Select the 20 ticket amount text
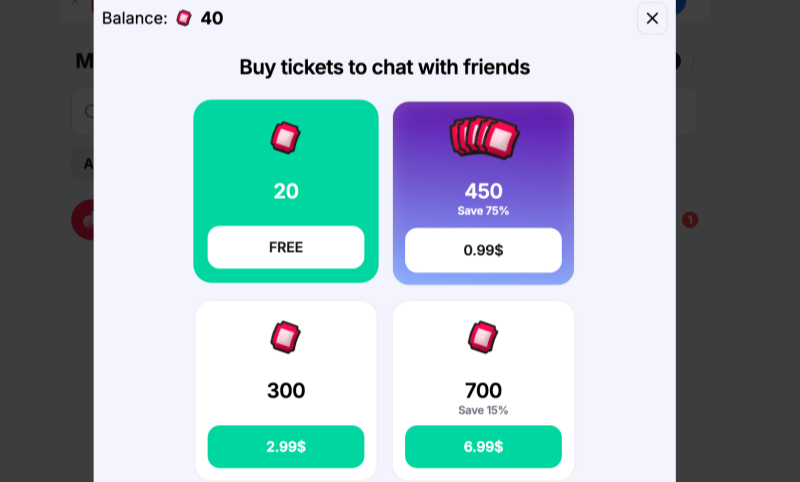This screenshot has width=800, height=482. click(x=286, y=191)
